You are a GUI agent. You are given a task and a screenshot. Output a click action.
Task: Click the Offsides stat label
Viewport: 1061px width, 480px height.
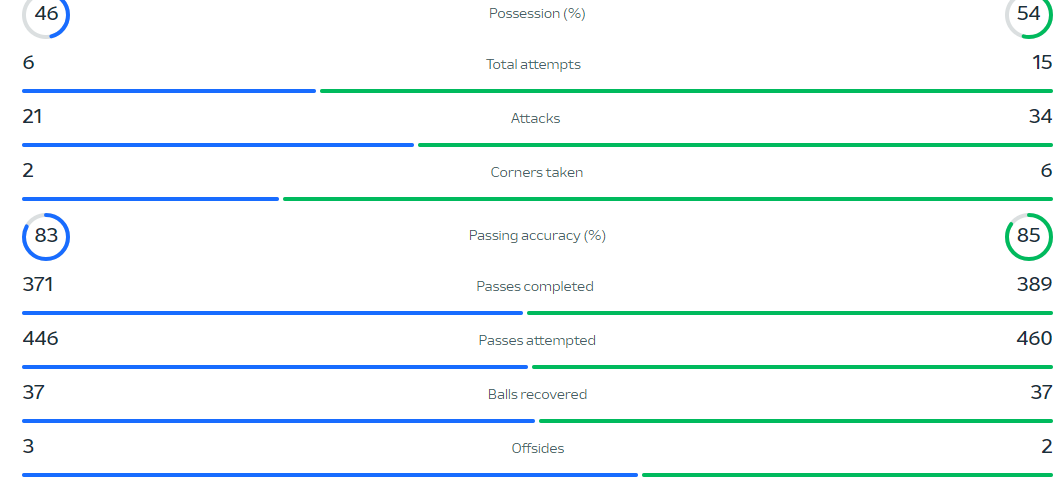click(x=538, y=448)
